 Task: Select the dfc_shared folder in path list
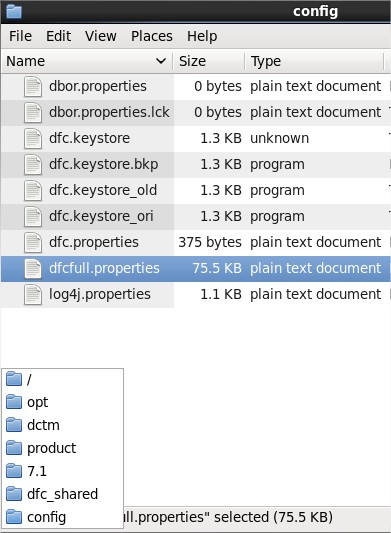click(x=62, y=494)
